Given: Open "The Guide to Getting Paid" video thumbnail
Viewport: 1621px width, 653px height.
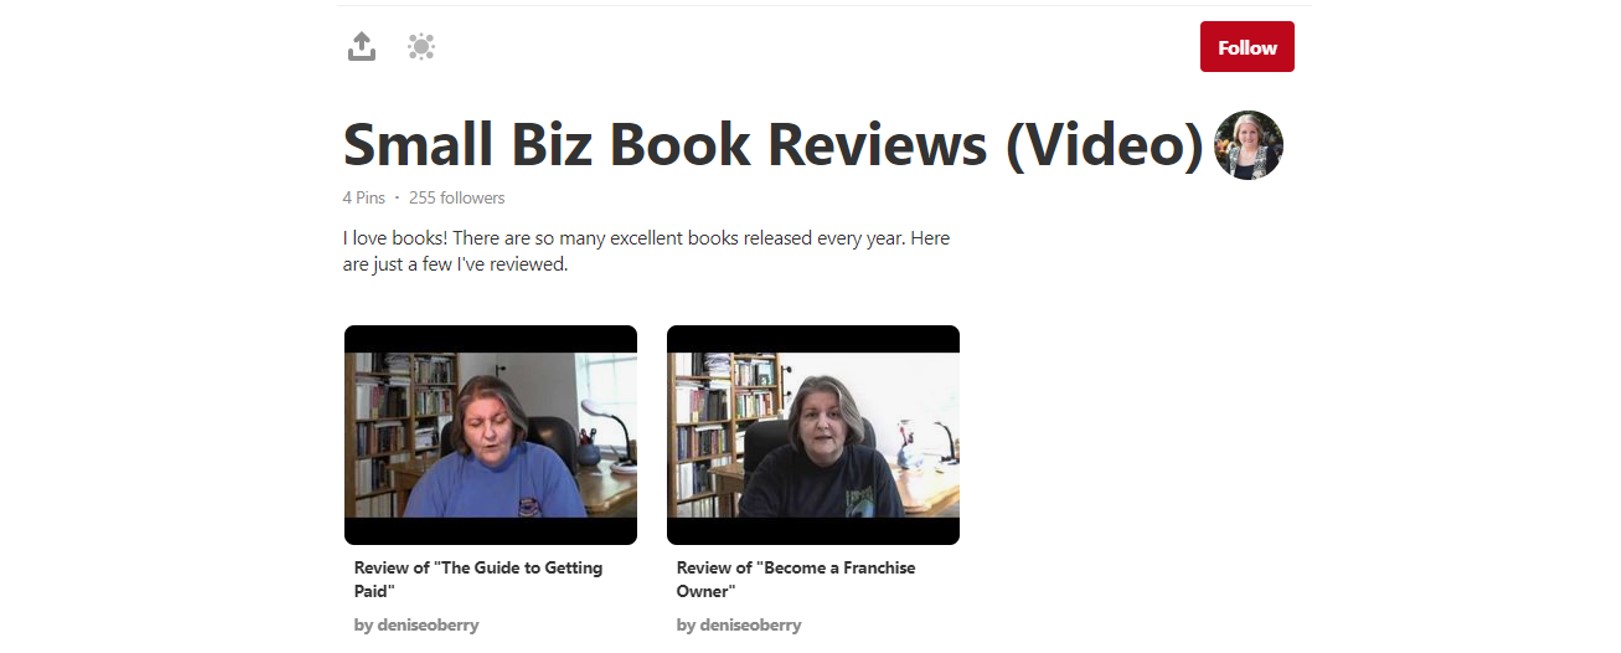Looking at the screenshot, I should (491, 435).
